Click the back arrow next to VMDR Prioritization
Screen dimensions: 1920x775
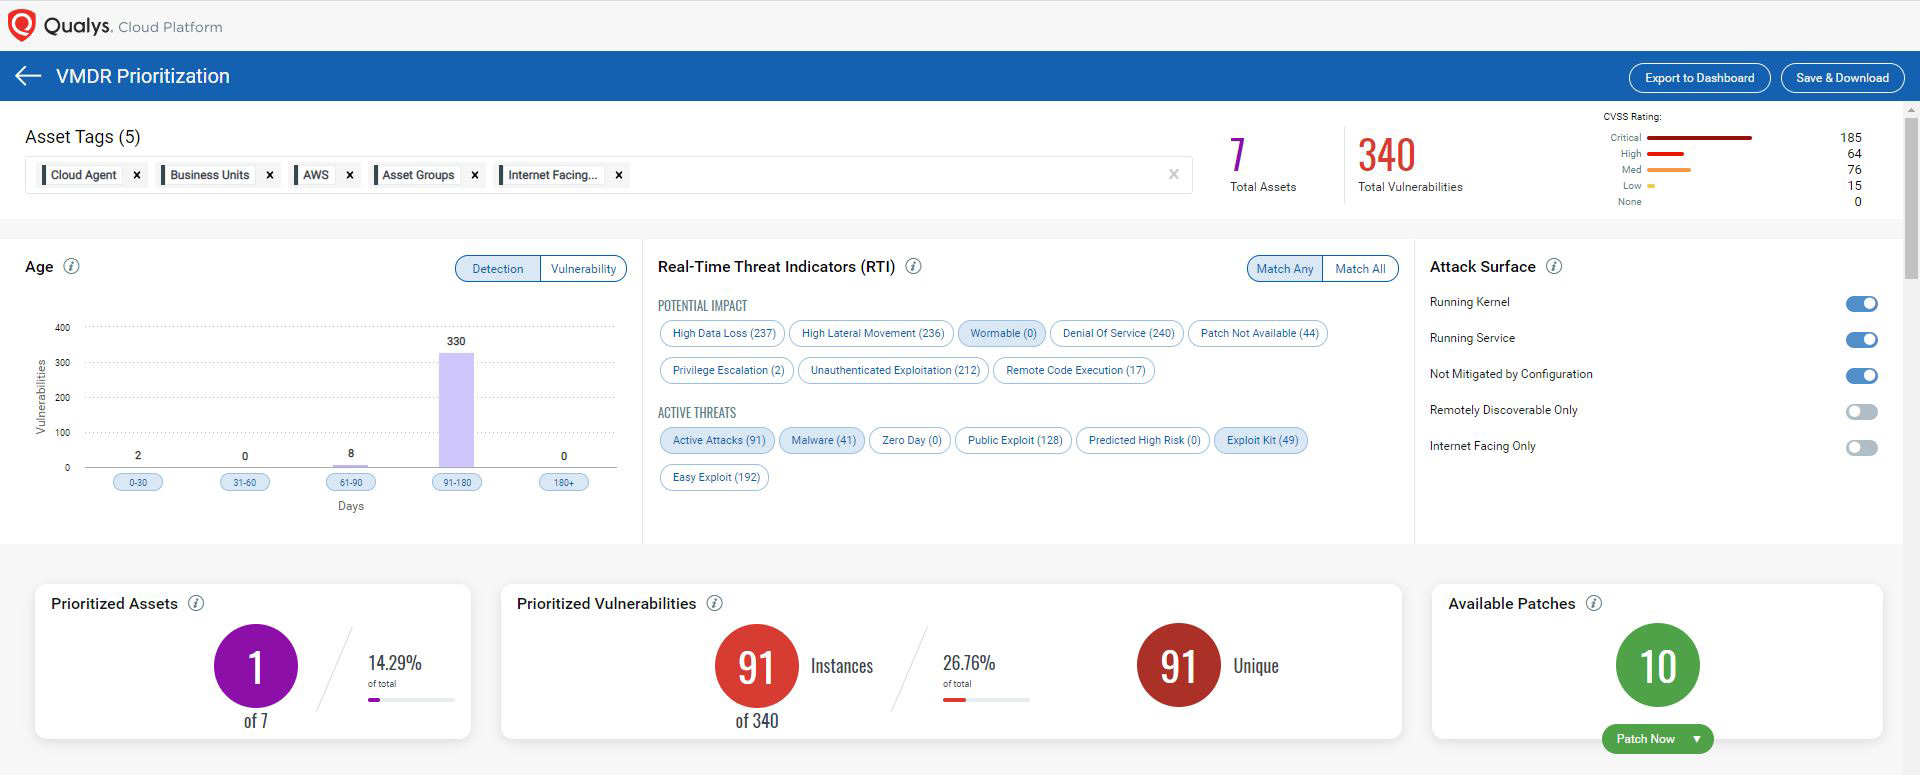tap(28, 76)
